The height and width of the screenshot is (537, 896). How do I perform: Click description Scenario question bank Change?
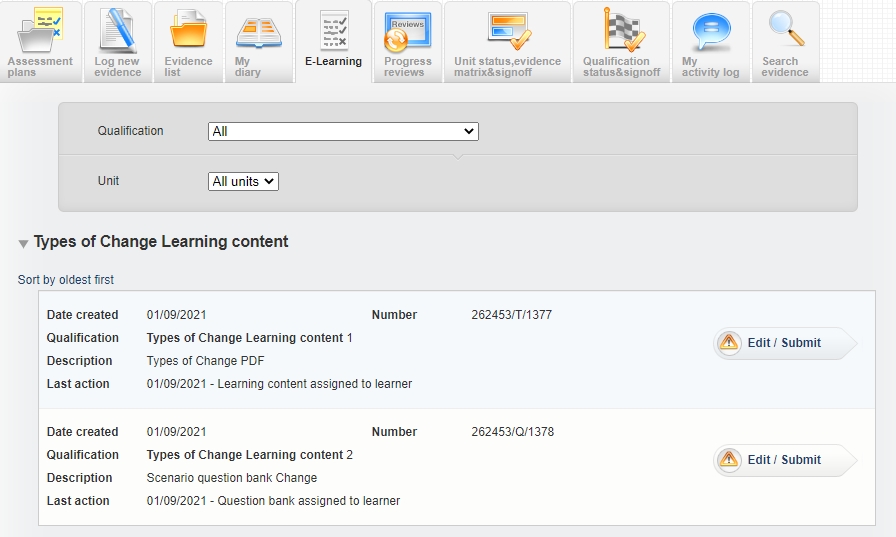click(231, 478)
